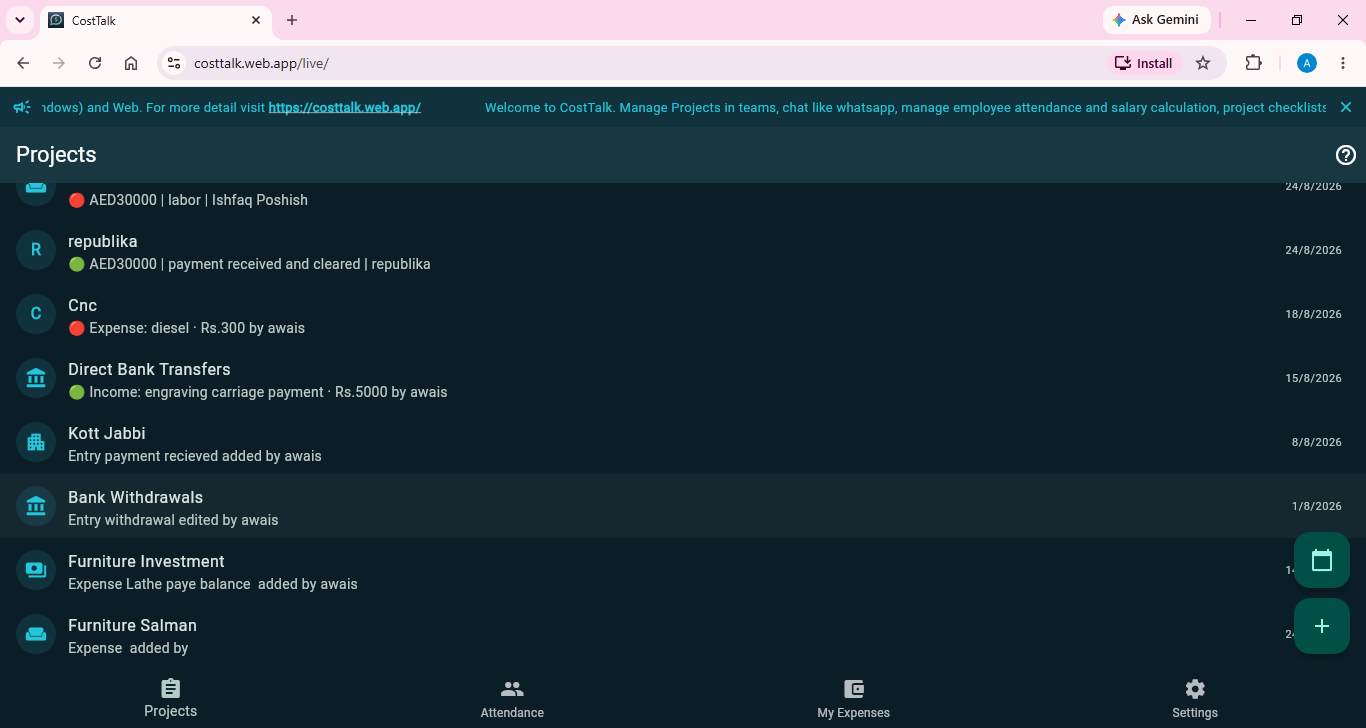
Task: Switch to the My Expenses tab
Action: 853,698
